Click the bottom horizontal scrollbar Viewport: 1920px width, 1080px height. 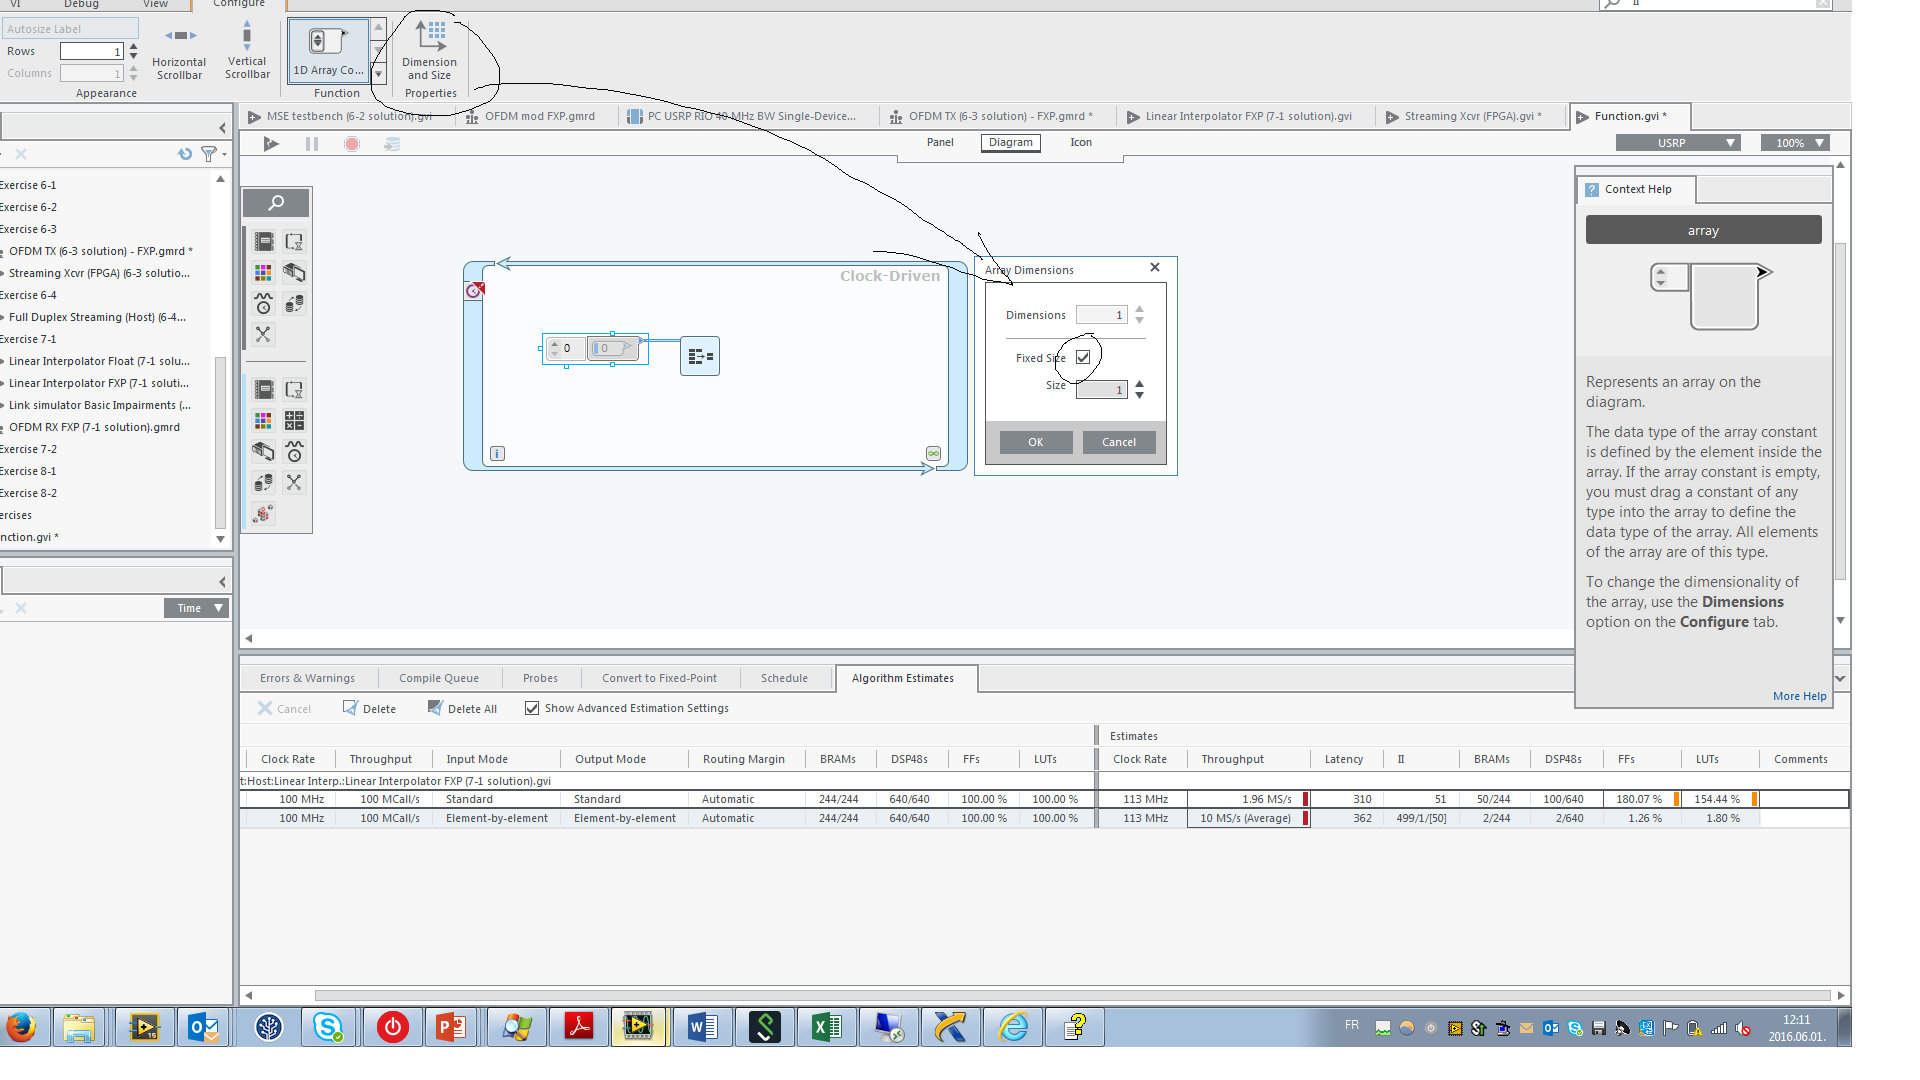click(x=1071, y=995)
